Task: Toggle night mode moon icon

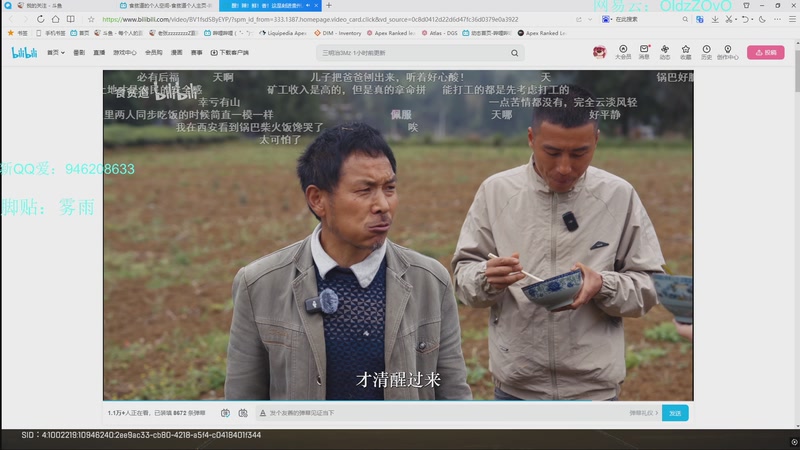Action: tap(762, 19)
